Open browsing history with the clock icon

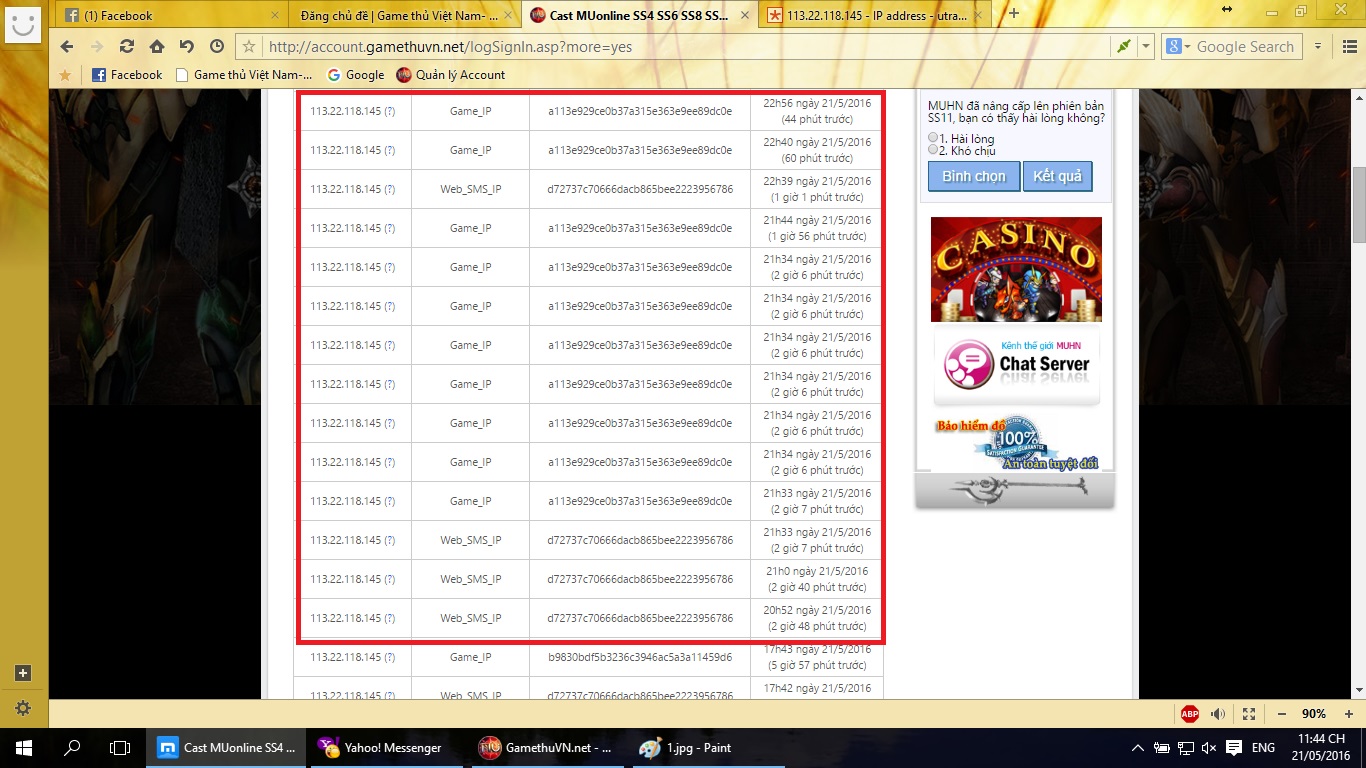pos(217,47)
